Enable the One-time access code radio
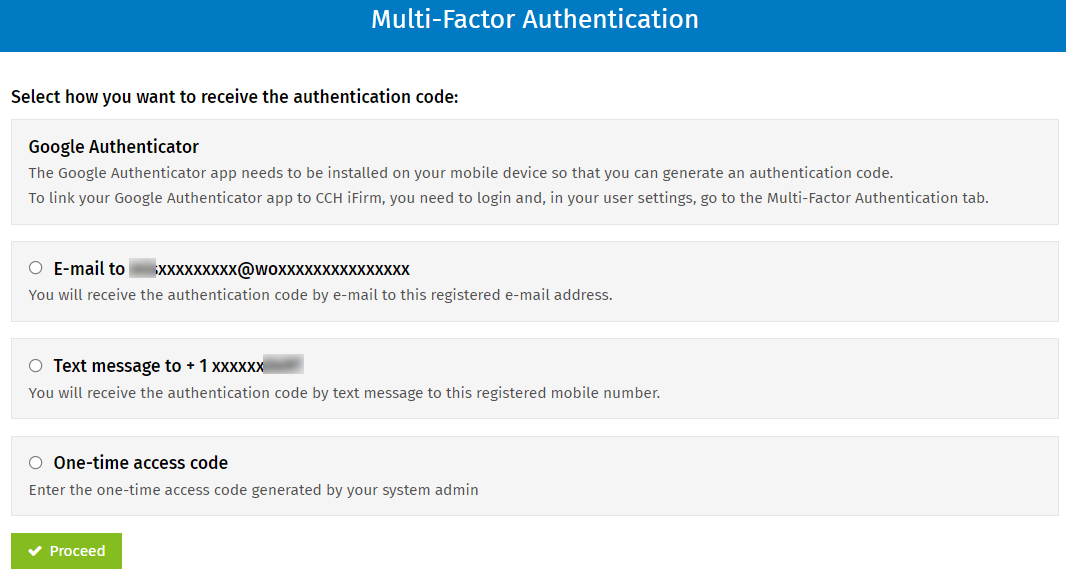The image size is (1066, 575). [x=36, y=463]
